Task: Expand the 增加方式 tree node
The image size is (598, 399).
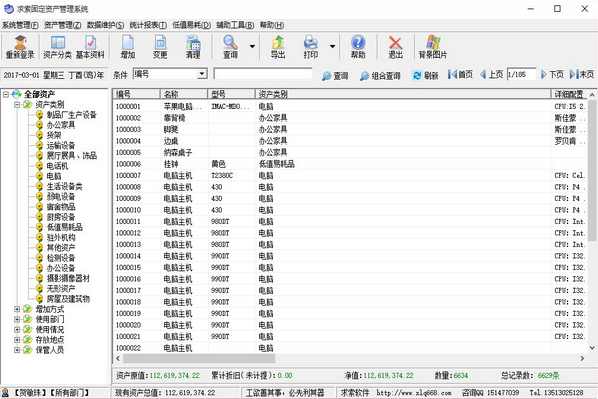Action: (17, 309)
